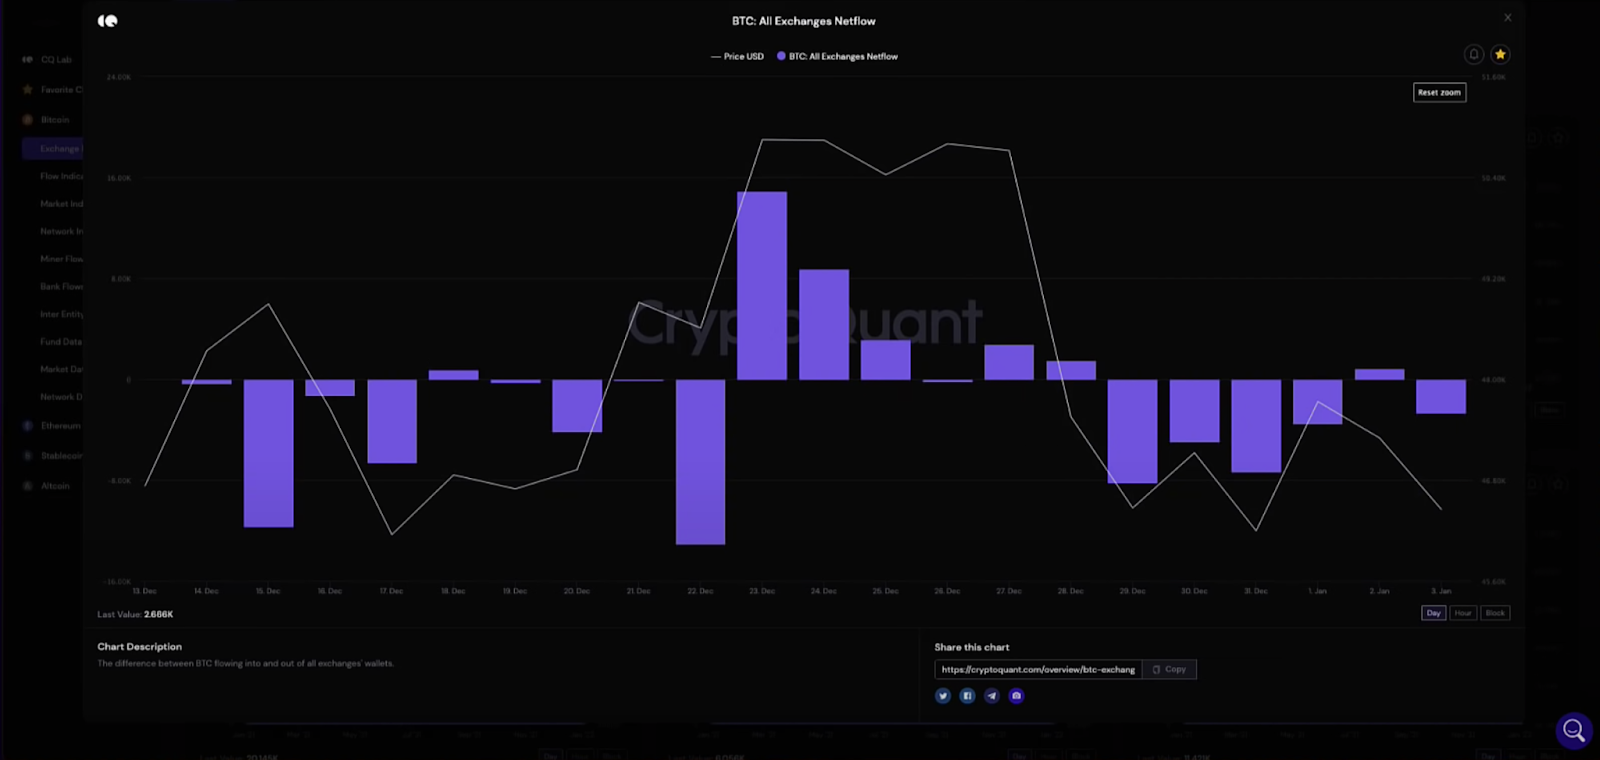Select Flow Indicator sidebar item
Image resolution: width=1600 pixels, height=760 pixels.
pos(61,176)
